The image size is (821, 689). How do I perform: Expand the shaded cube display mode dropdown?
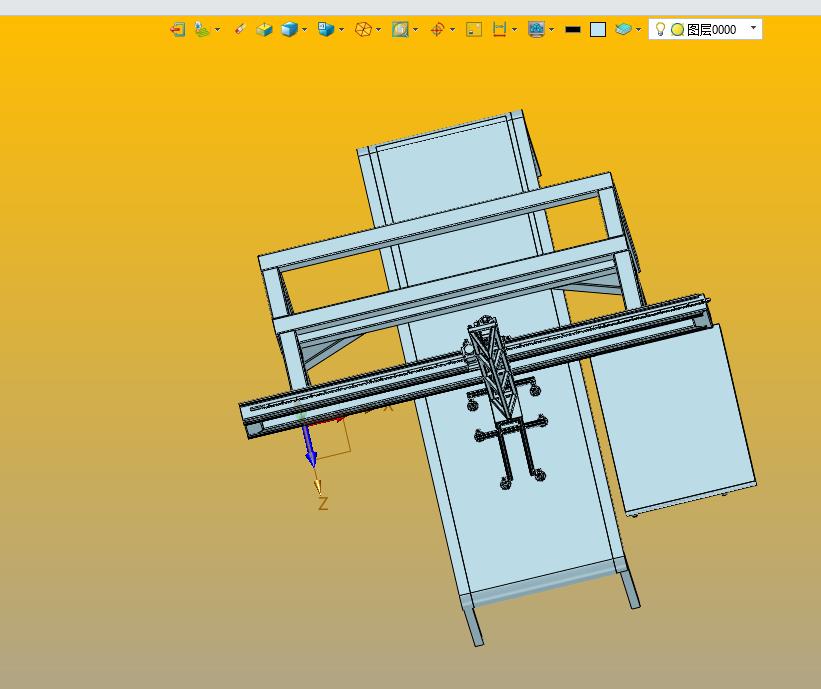[305, 30]
